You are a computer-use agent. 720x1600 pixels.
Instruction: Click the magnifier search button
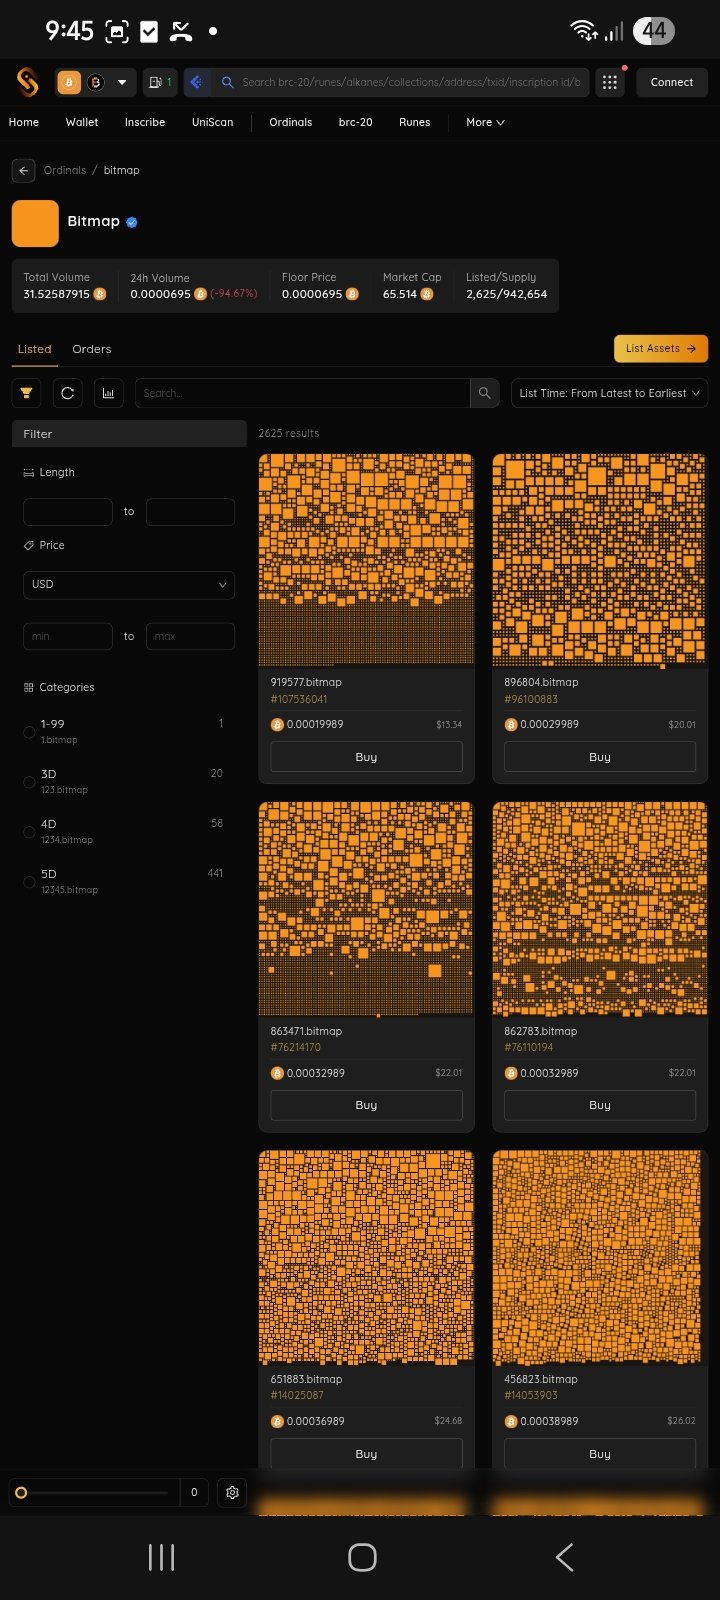click(484, 393)
